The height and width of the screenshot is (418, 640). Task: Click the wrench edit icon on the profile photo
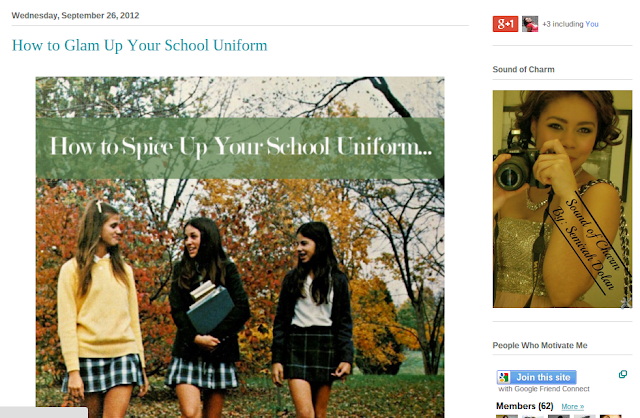[627, 302]
